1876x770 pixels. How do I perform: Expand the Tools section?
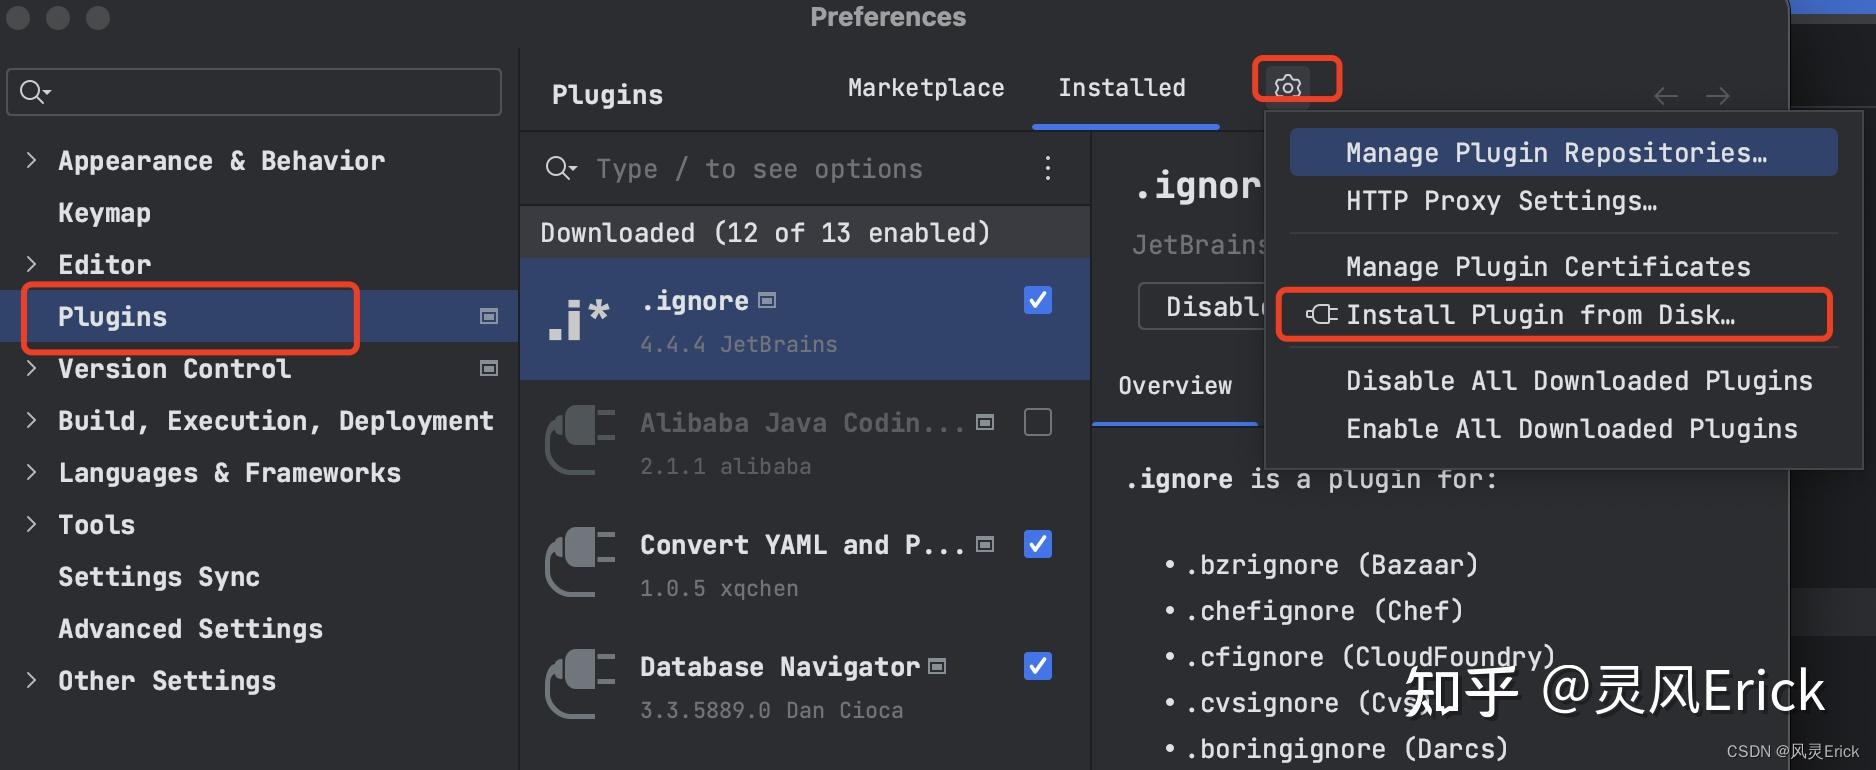pyautogui.click(x=31, y=524)
